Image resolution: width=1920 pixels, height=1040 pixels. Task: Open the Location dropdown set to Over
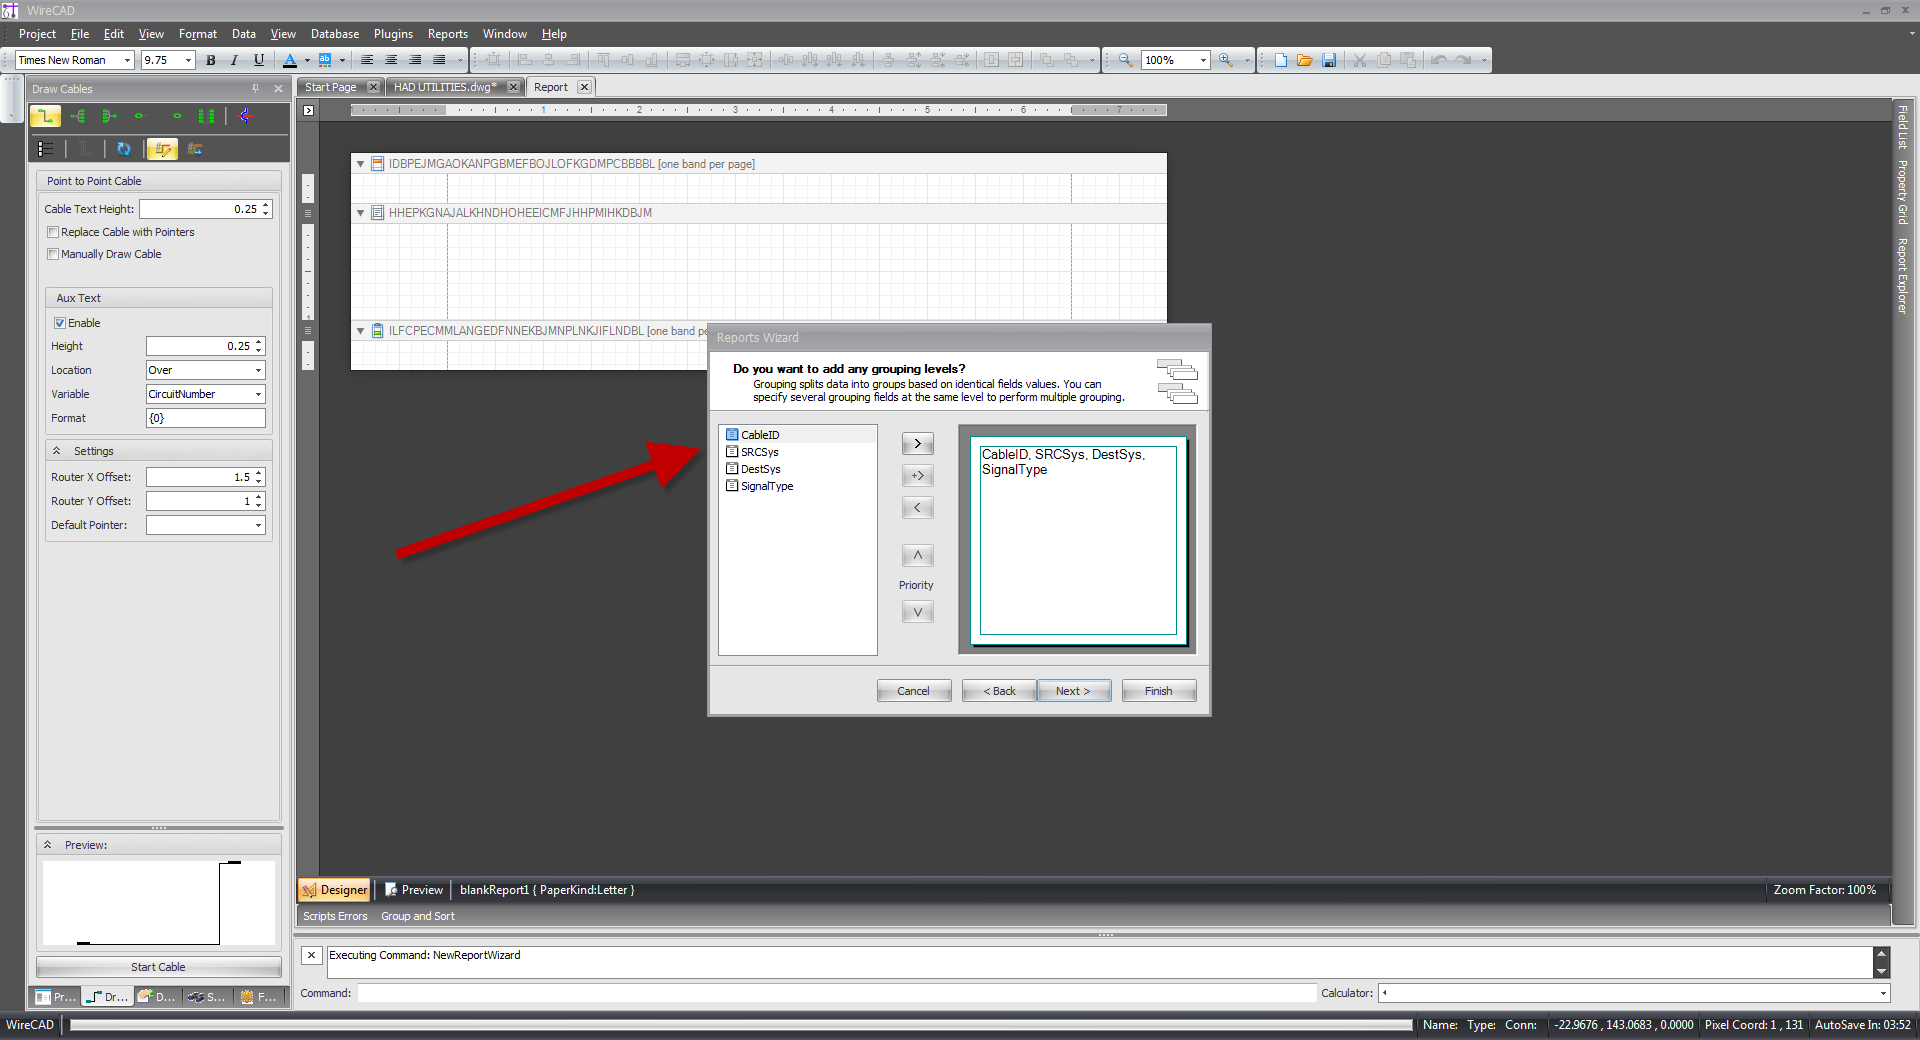pyautogui.click(x=258, y=370)
